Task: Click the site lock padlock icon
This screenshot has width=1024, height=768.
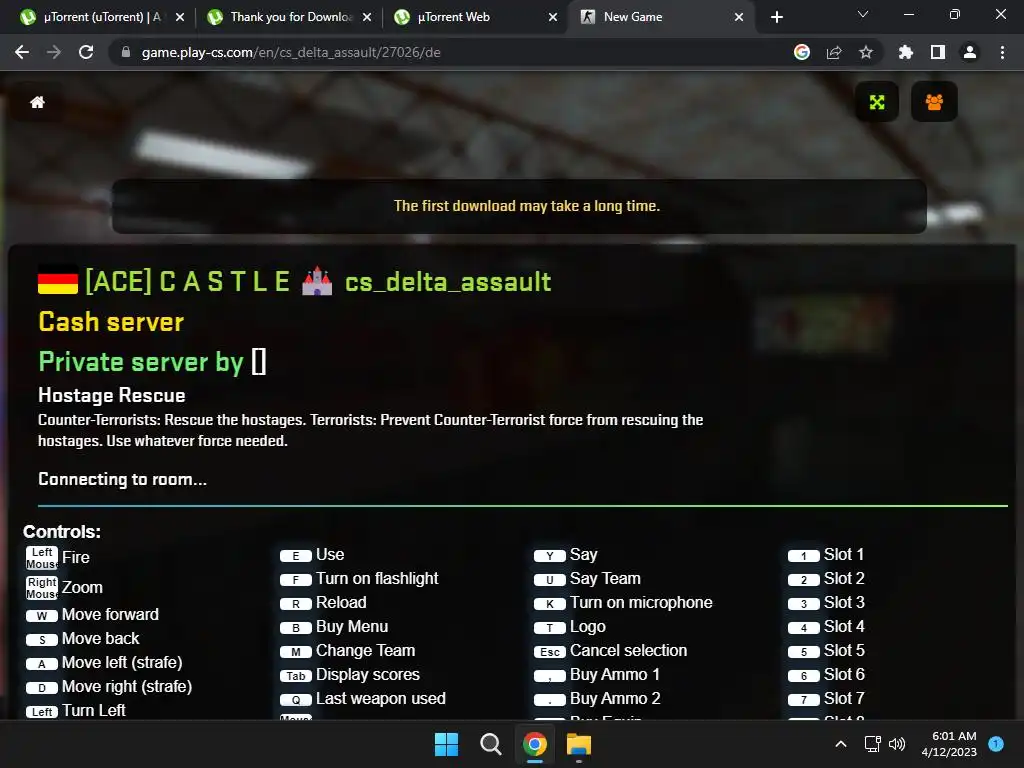Action: [126, 52]
